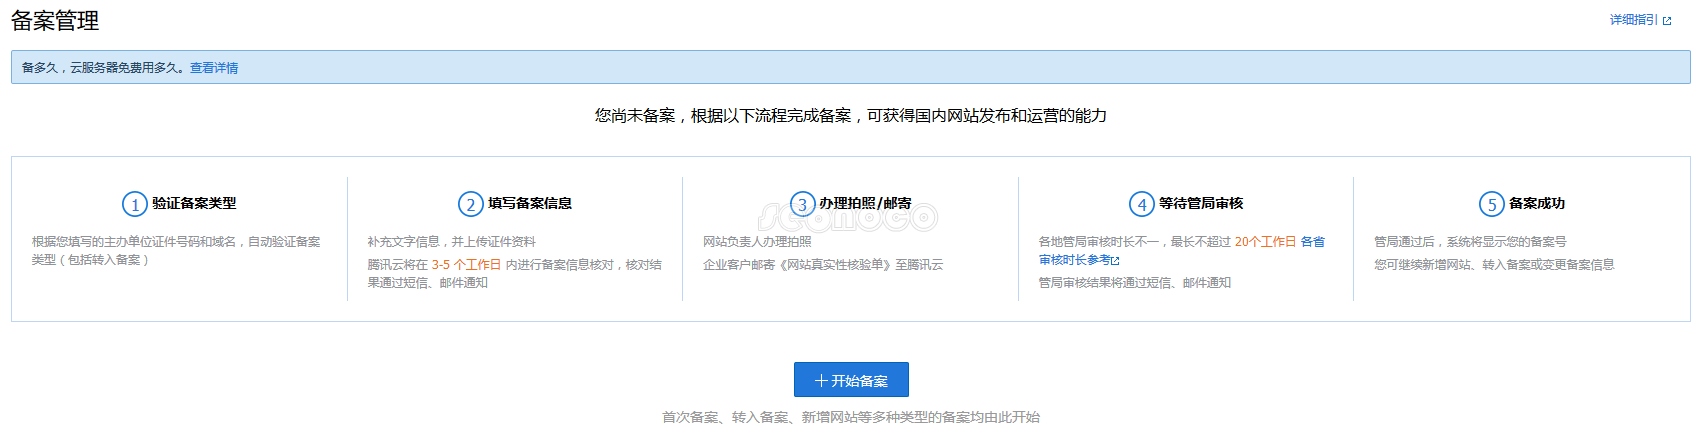Image resolution: width=1698 pixels, height=439 pixels.
Task: Select the 办理拍照/邮寄 step title
Action: point(865,203)
